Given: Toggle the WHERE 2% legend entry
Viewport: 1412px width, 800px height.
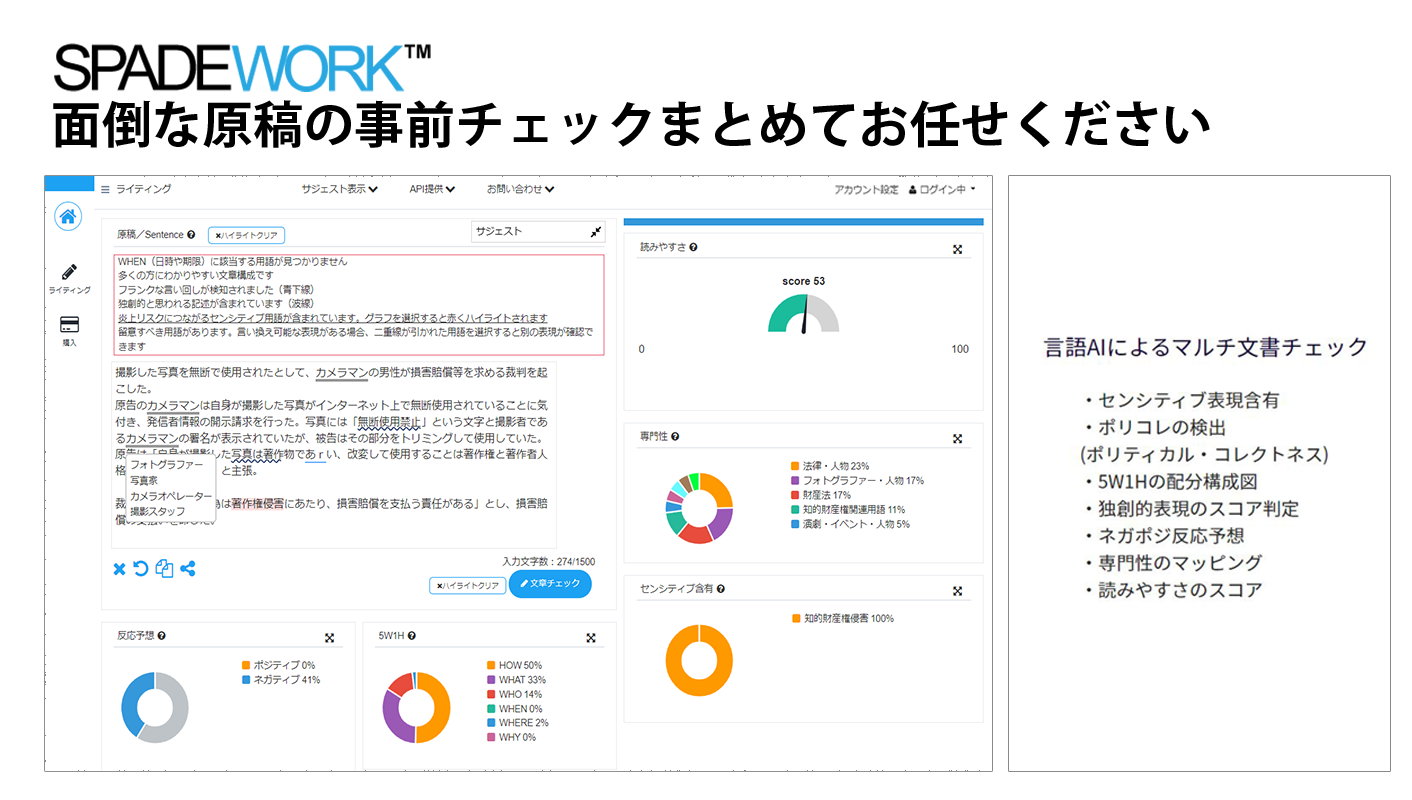Looking at the screenshot, I should click(517, 723).
